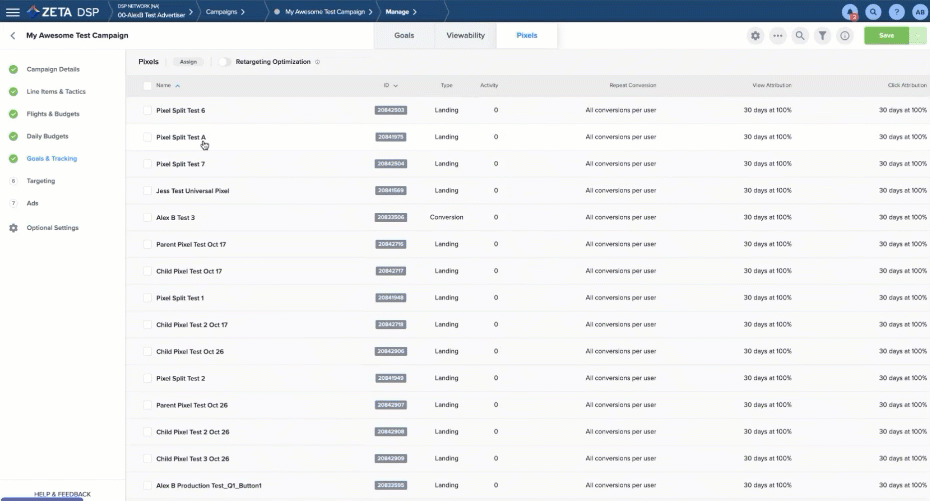This screenshot has height=501, width=930.
Task: Expand the Save button dropdown arrow
Action: 918,36
